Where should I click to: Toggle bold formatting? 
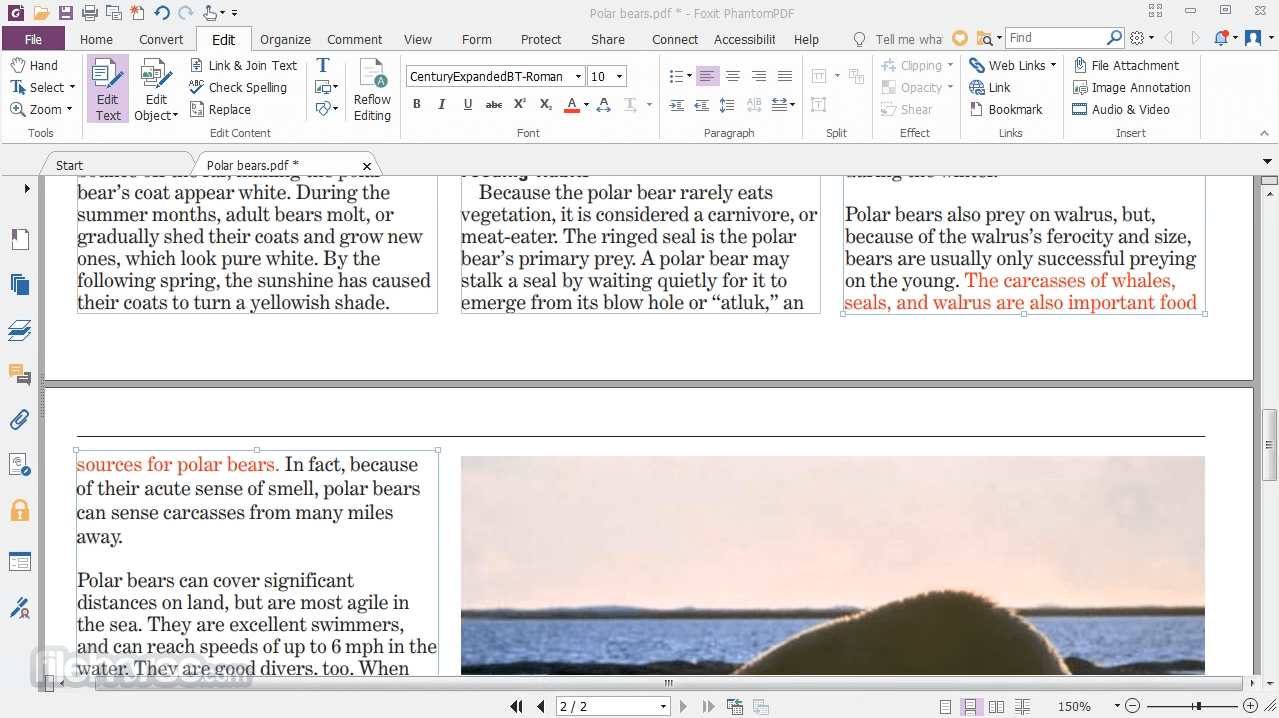[x=416, y=104]
